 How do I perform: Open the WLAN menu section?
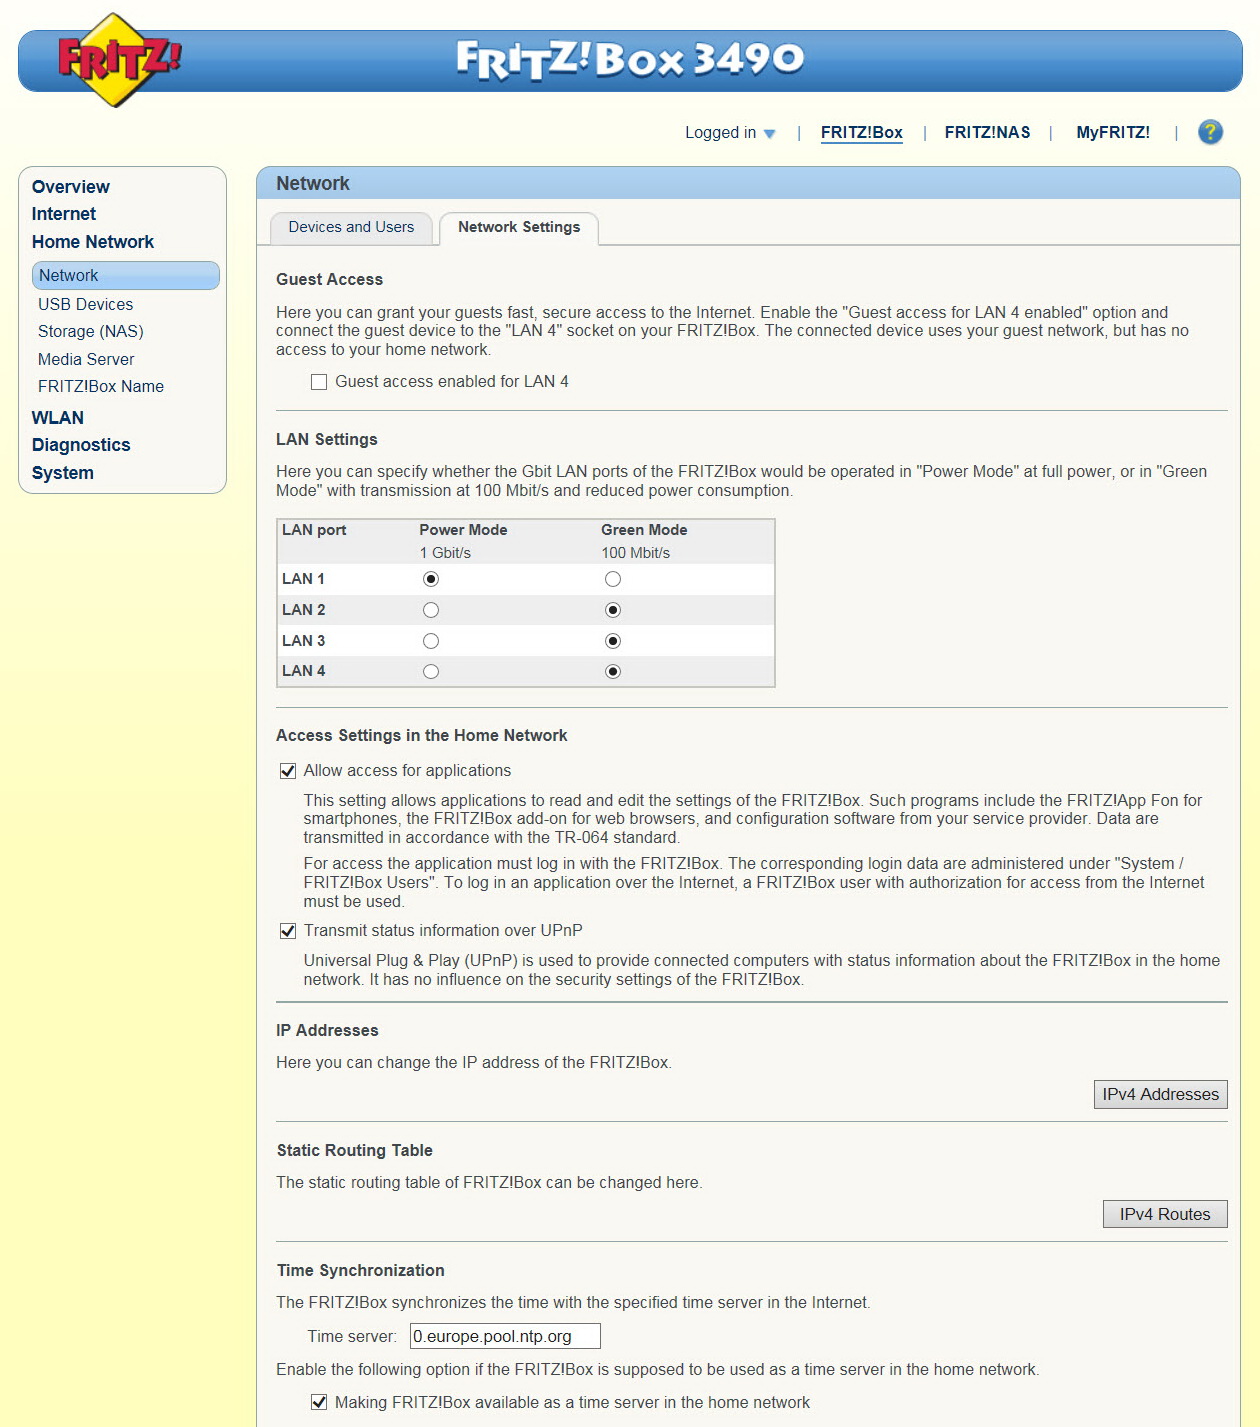coord(58,418)
